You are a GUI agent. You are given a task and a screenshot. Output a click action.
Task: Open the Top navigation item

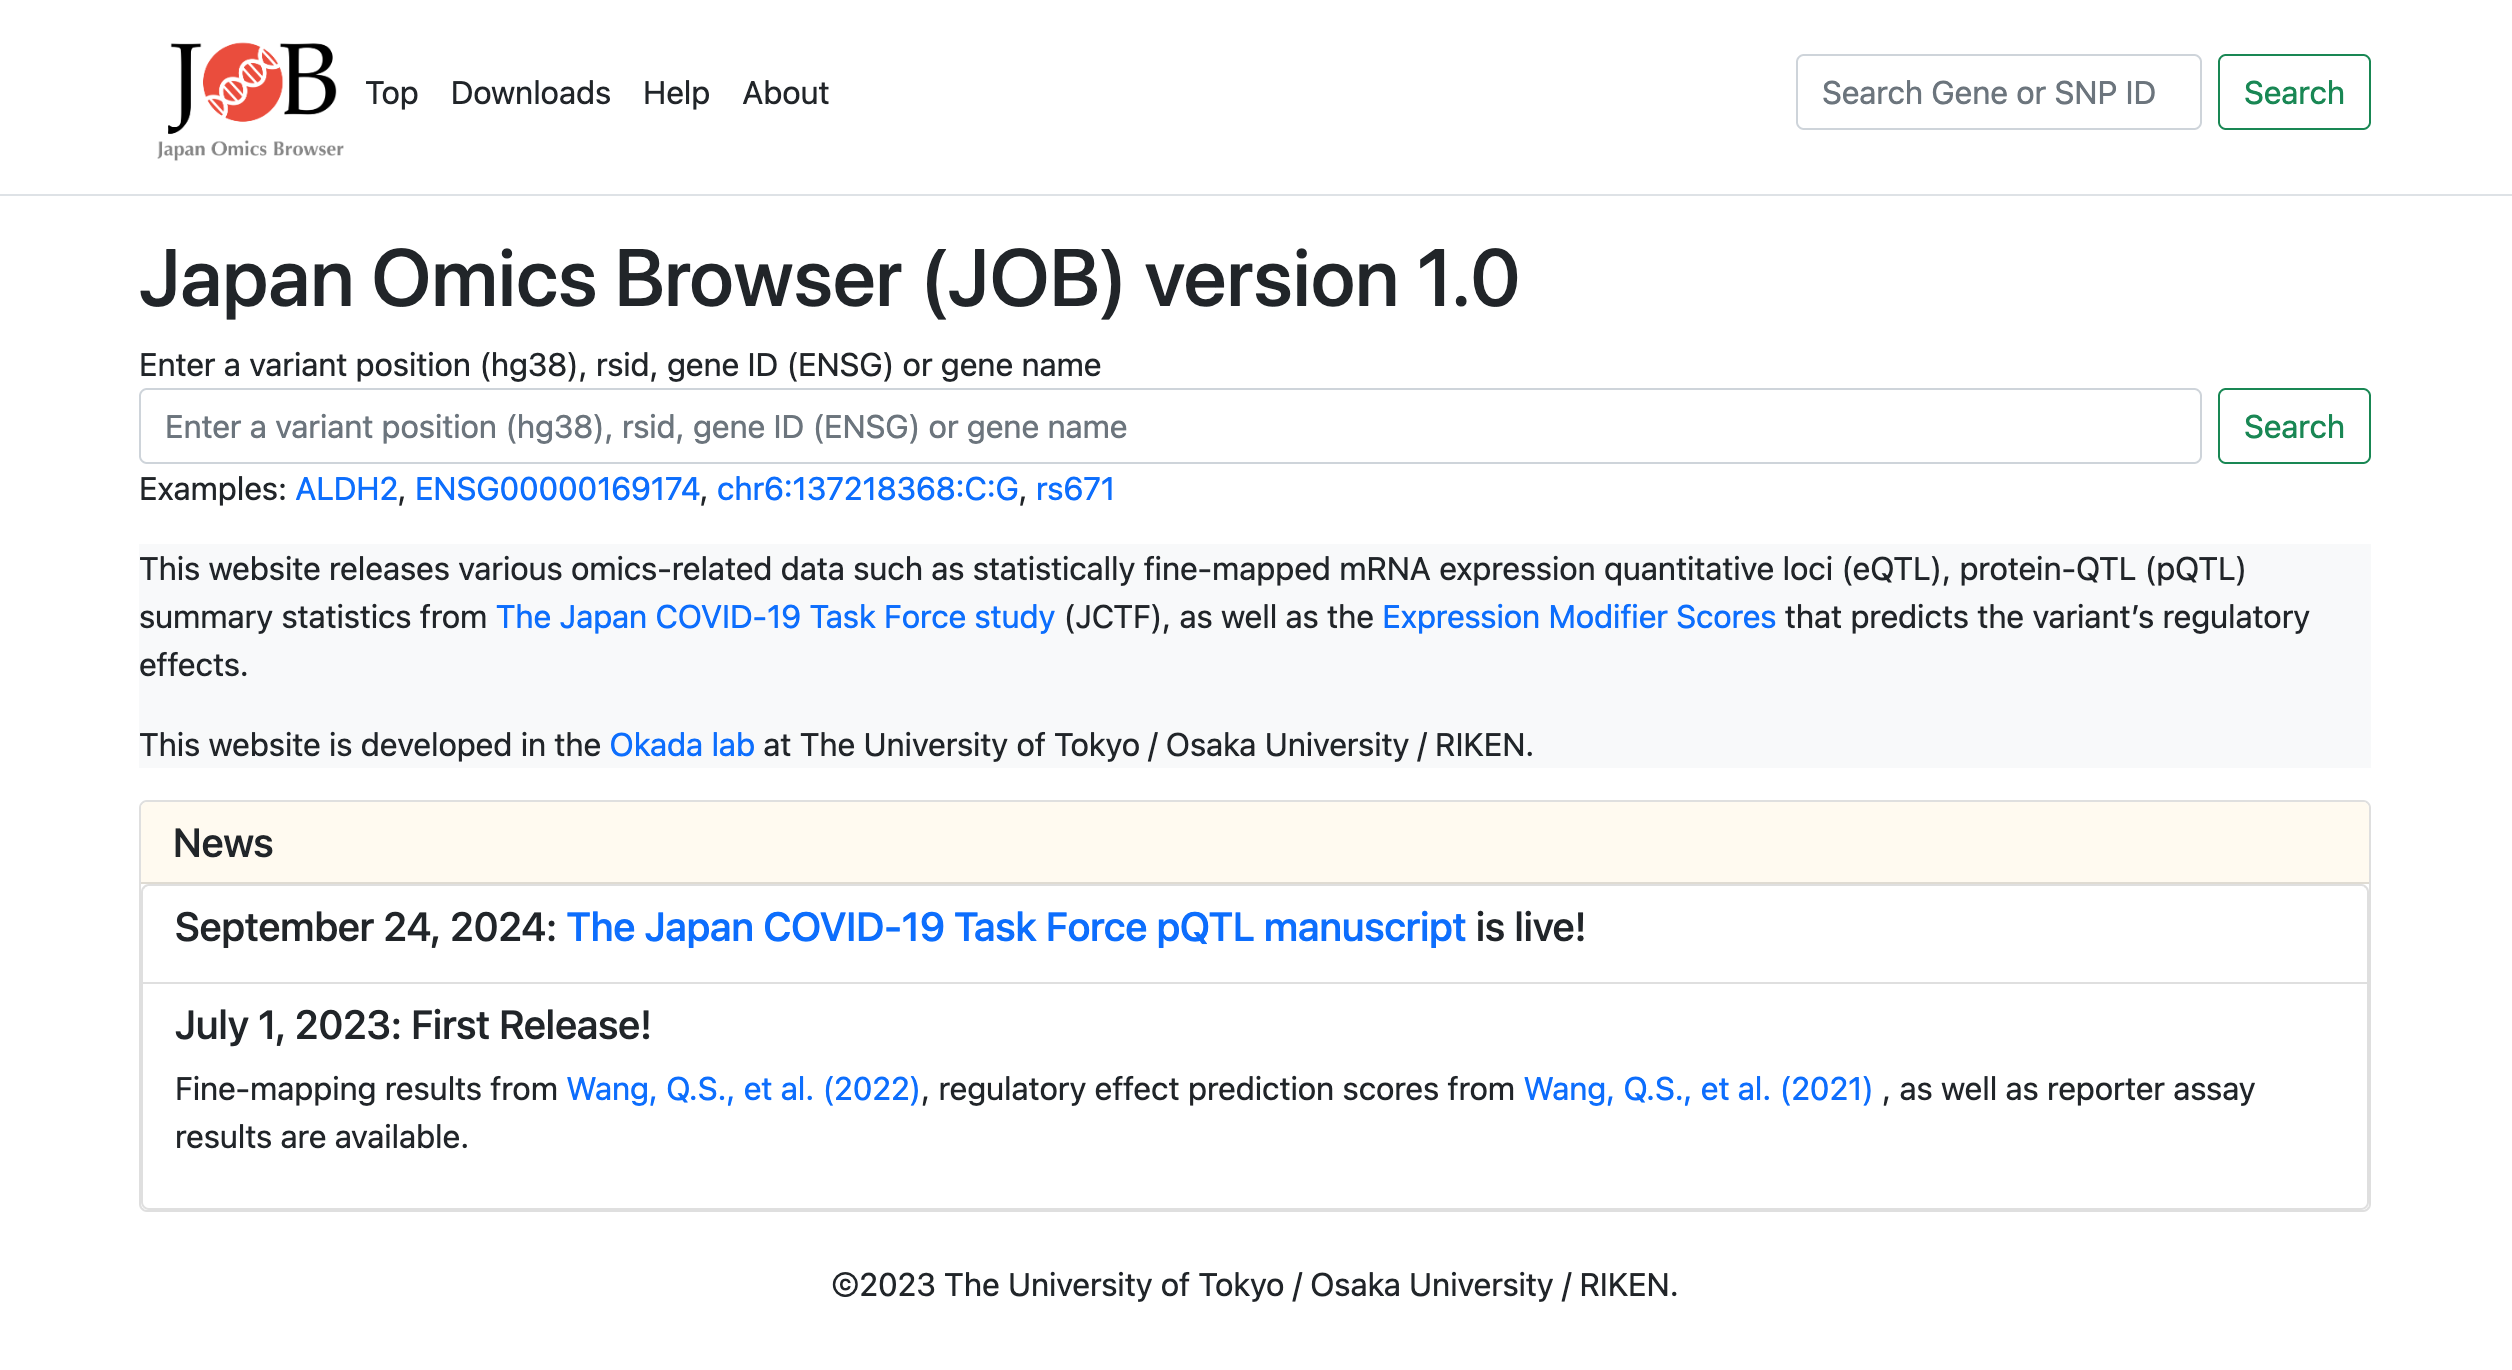point(391,93)
